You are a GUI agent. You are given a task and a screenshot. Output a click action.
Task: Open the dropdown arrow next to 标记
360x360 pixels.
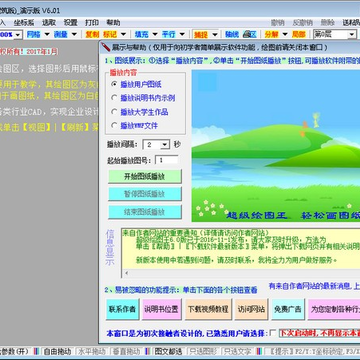point(124,34)
